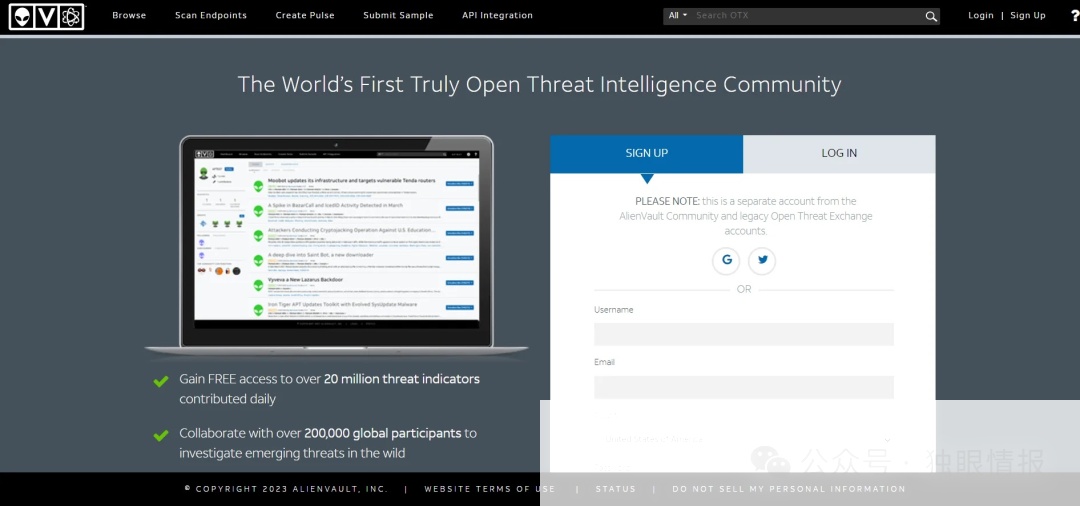Open the All search filter dropdown
Image resolution: width=1080 pixels, height=506 pixels.
(678, 15)
